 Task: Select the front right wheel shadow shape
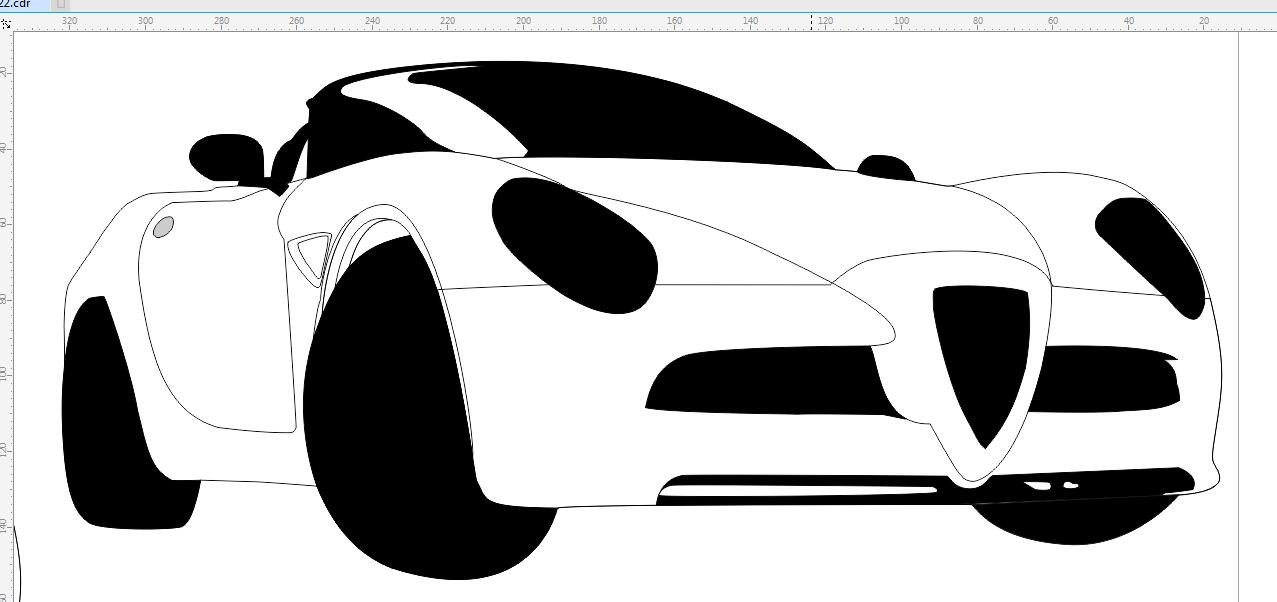(x=1075, y=520)
